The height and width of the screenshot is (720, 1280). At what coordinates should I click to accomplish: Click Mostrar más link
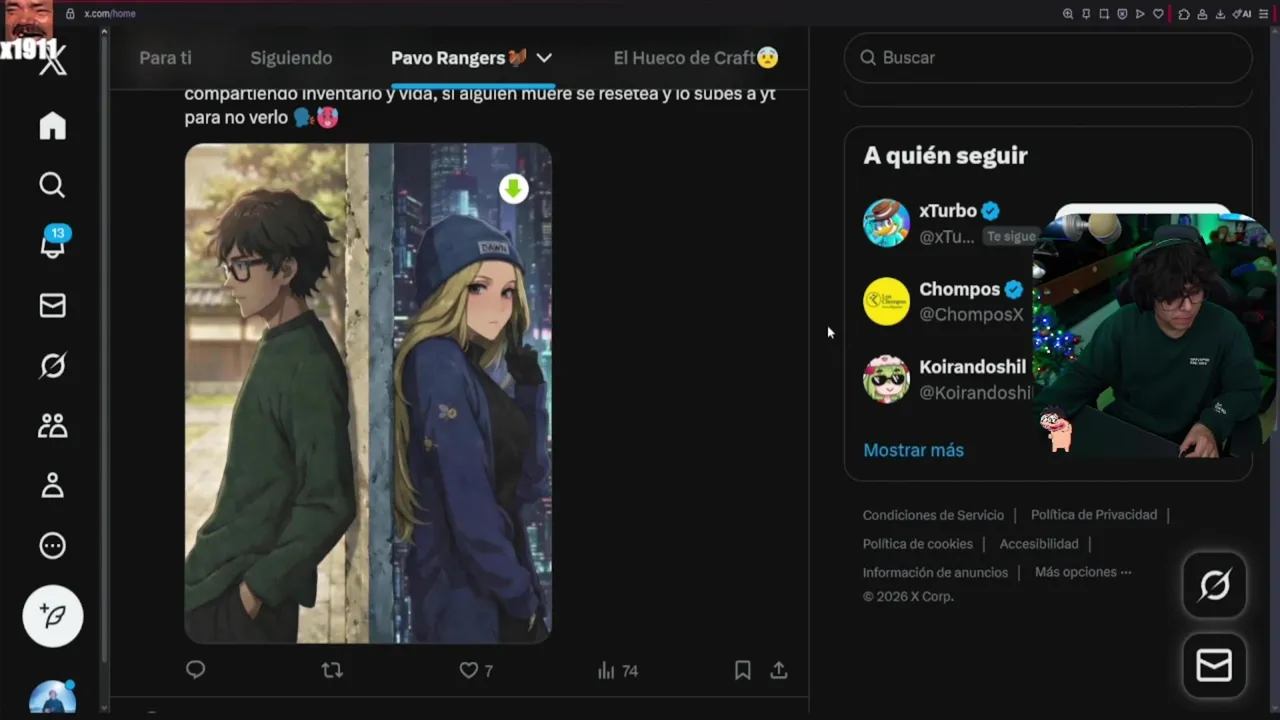(x=913, y=450)
